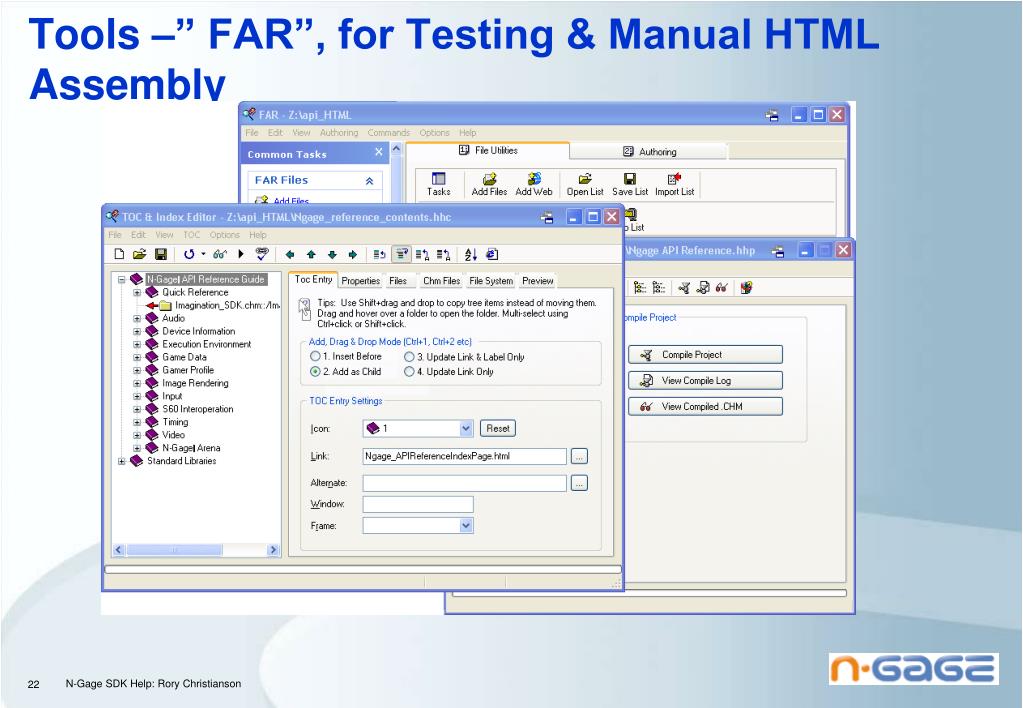Switch to the Chm Files tab
1023x708 pixels.
click(x=441, y=281)
